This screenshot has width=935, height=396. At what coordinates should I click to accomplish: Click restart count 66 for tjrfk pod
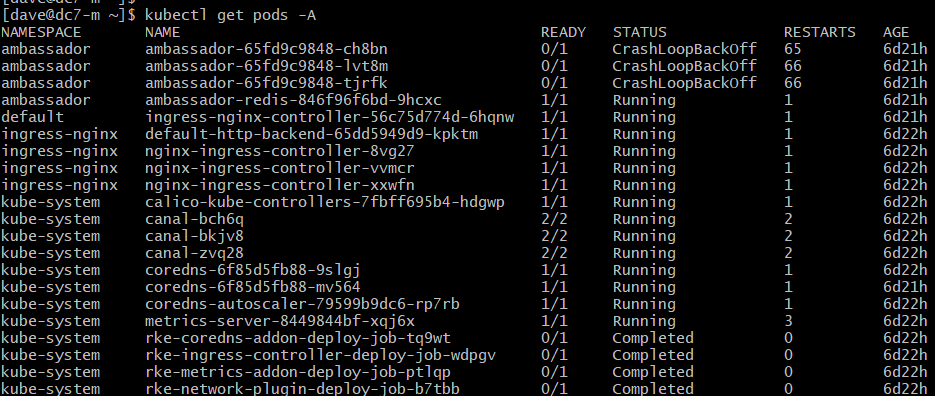792,83
